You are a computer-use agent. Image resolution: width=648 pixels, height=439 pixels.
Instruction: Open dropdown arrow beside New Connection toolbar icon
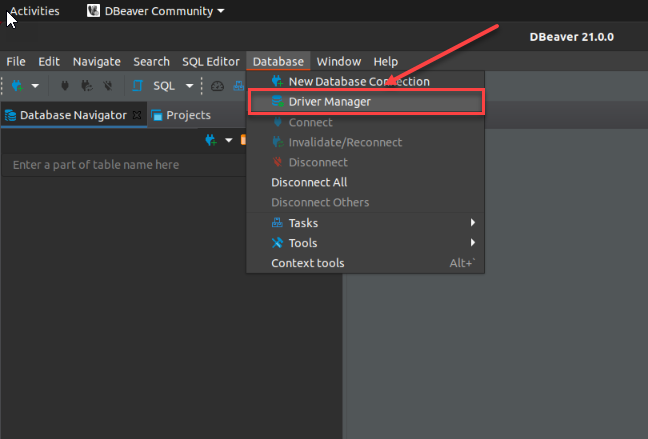35,87
